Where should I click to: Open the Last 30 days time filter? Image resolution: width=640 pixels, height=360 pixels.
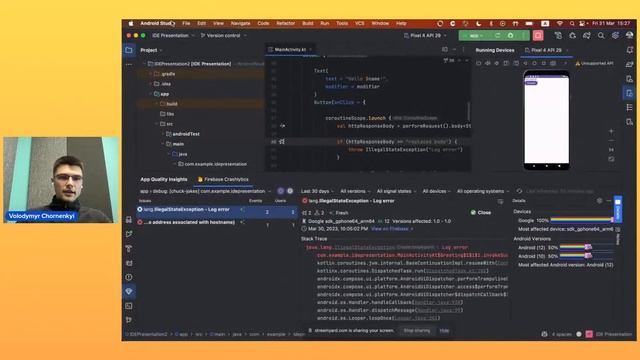pyautogui.click(x=317, y=191)
